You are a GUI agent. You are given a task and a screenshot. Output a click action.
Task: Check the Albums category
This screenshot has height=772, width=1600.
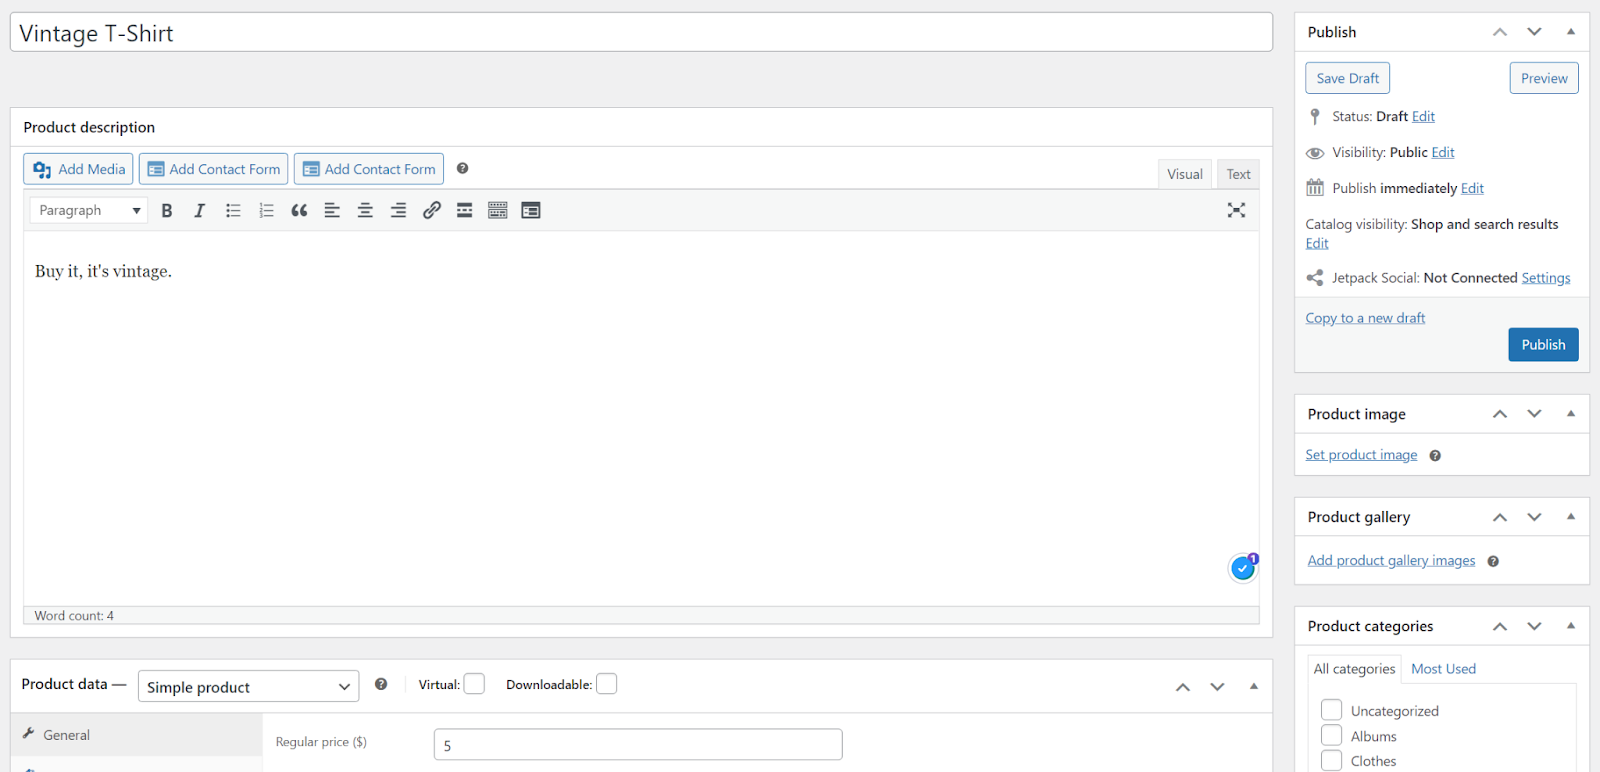pos(1331,735)
